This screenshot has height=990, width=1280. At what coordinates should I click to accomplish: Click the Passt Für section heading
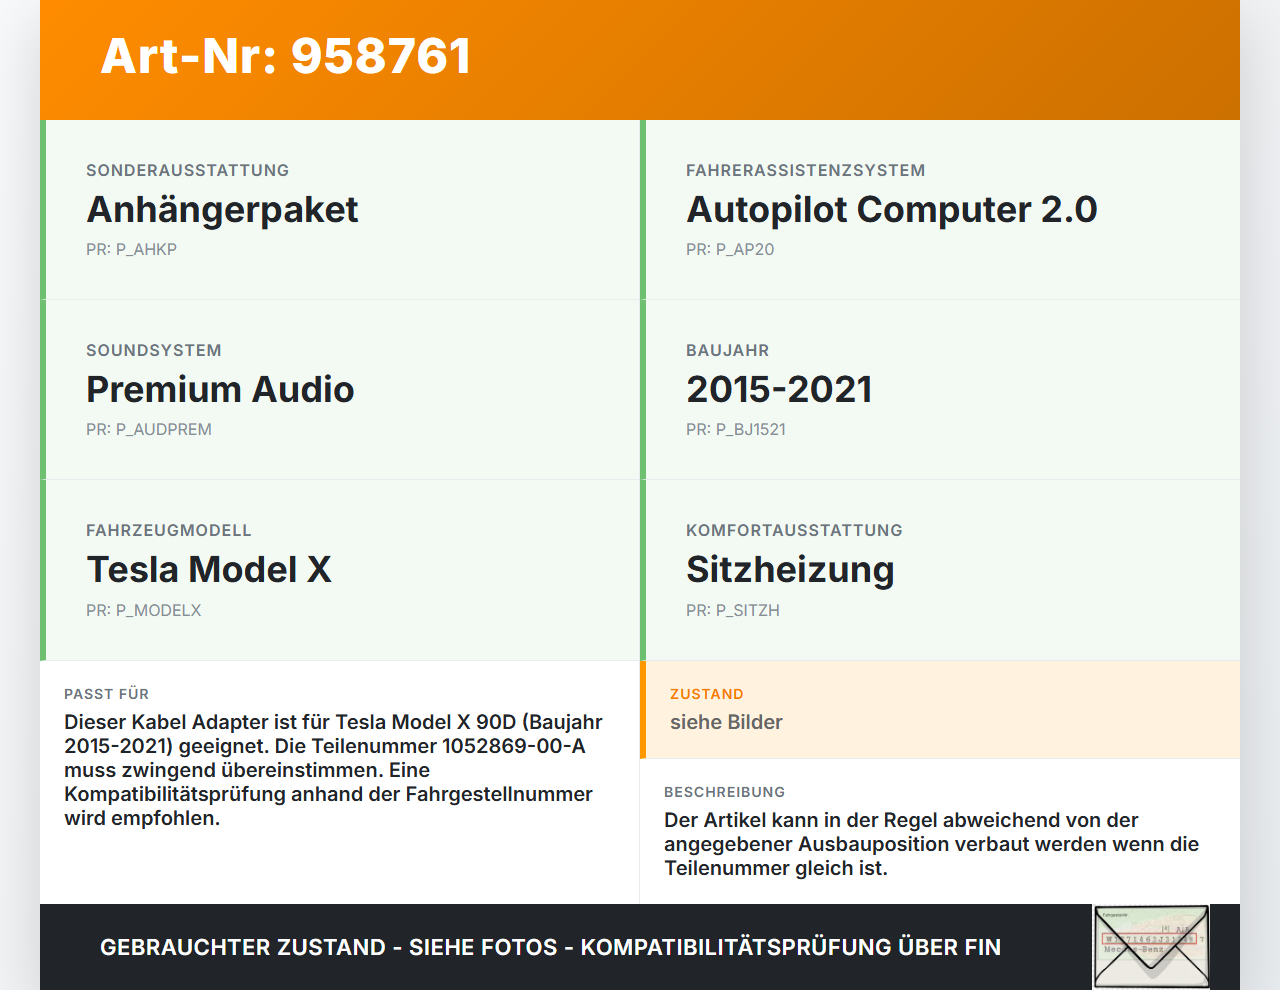(106, 694)
